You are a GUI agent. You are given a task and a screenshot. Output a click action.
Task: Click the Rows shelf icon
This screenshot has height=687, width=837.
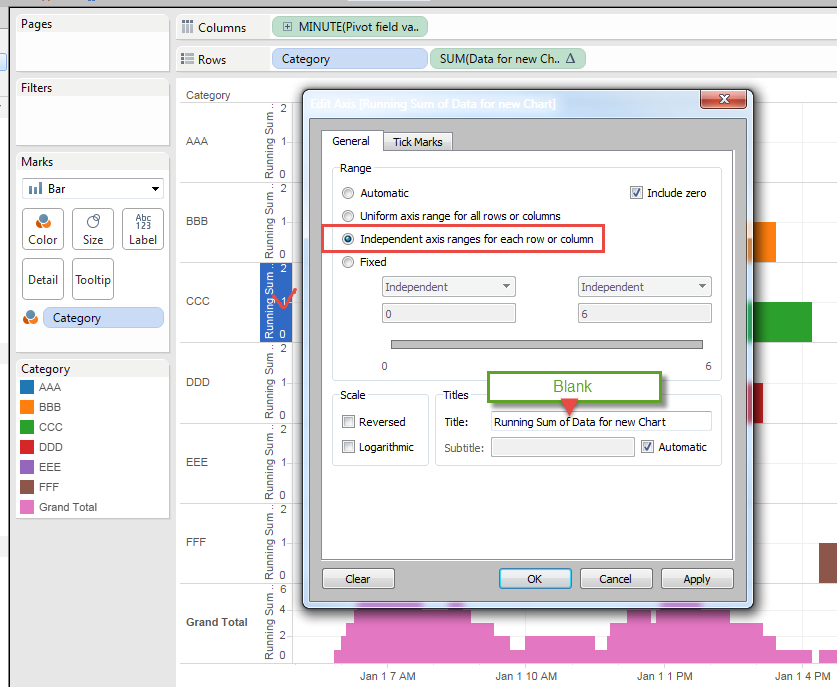(x=187, y=59)
